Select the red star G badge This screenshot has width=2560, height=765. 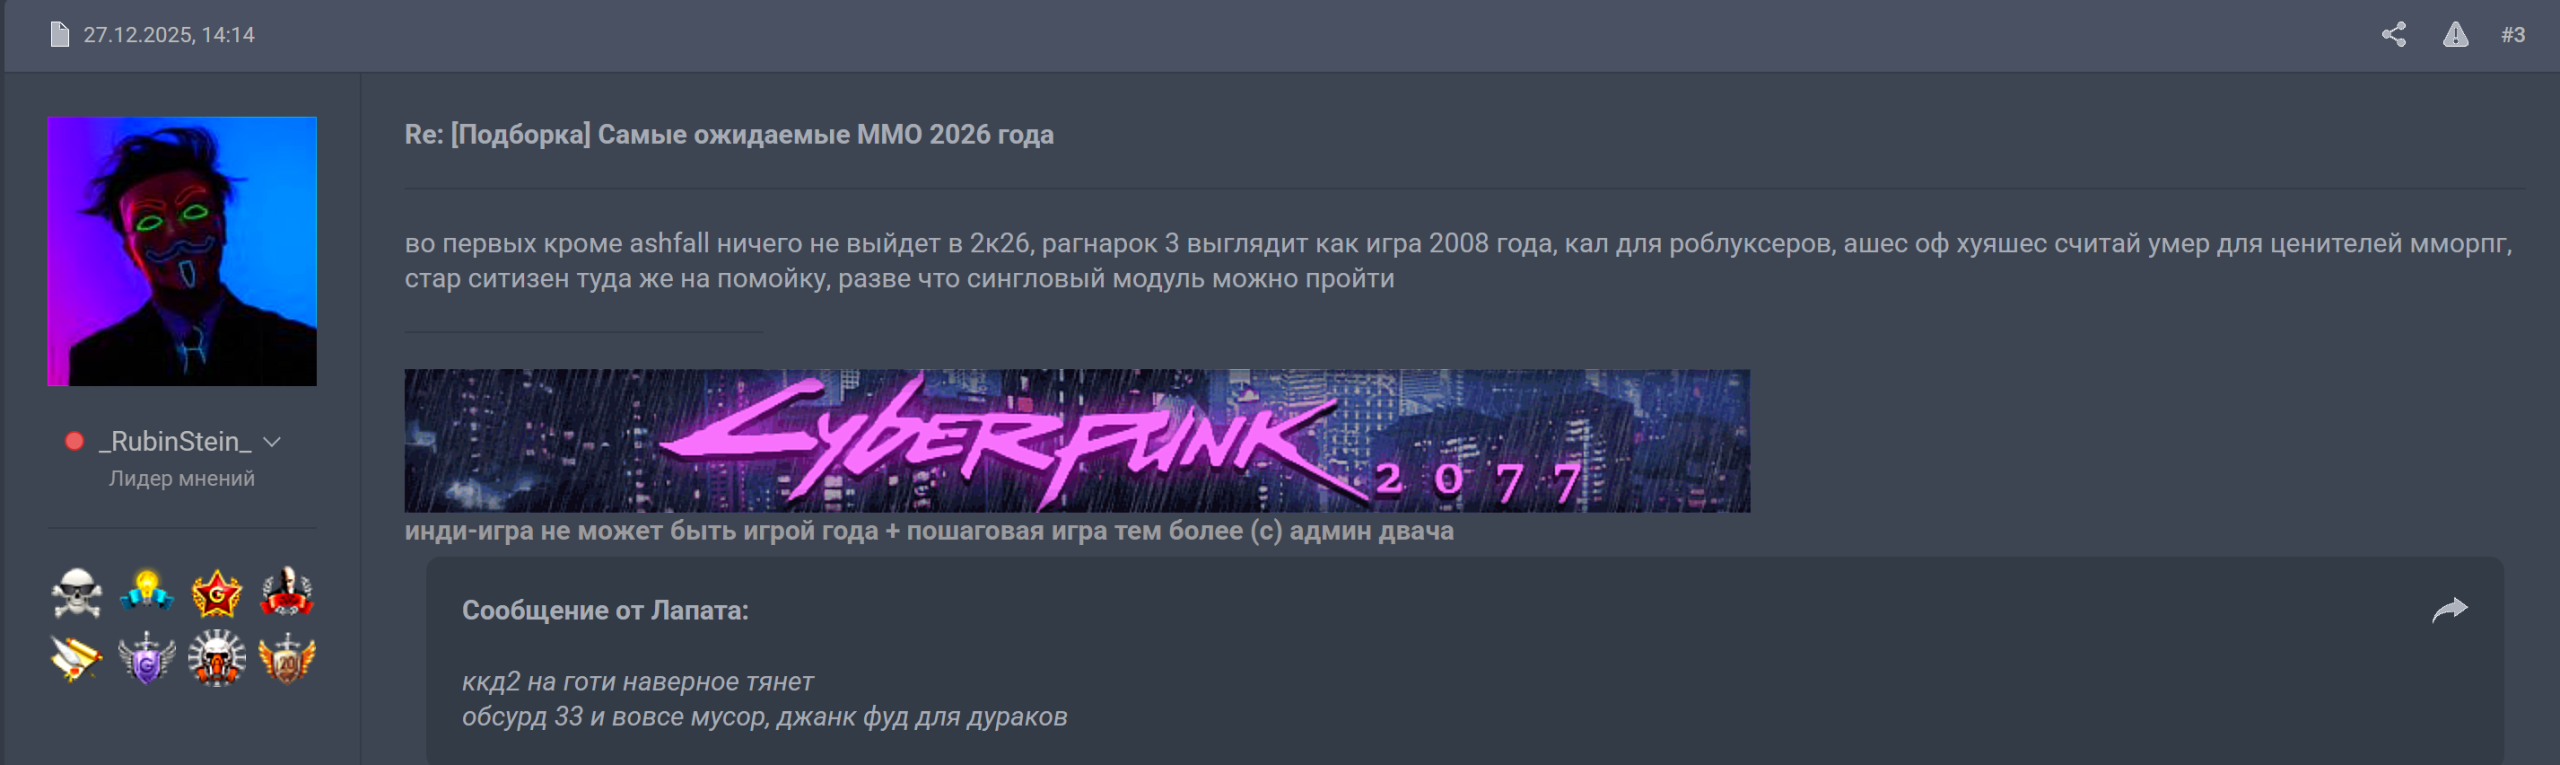click(x=217, y=593)
